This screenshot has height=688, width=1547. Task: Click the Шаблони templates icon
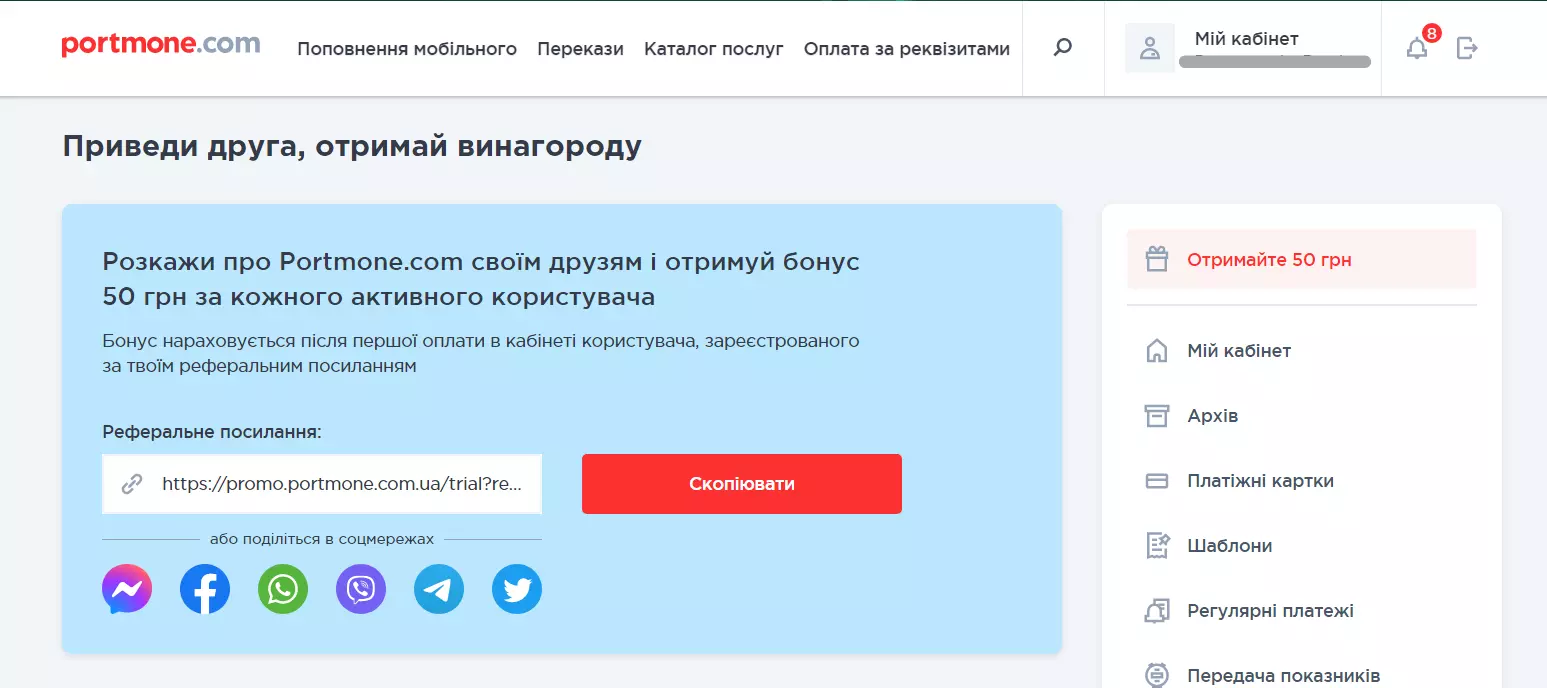click(1157, 545)
